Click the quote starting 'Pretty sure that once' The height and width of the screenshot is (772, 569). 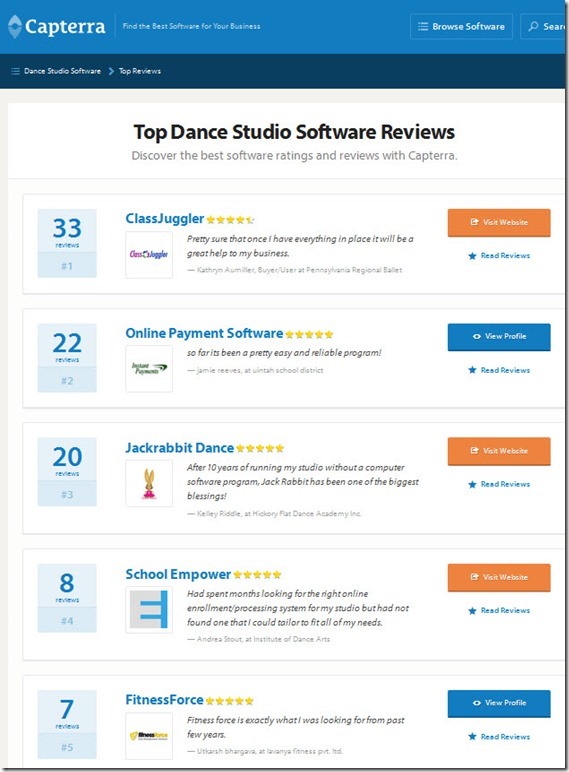300,246
